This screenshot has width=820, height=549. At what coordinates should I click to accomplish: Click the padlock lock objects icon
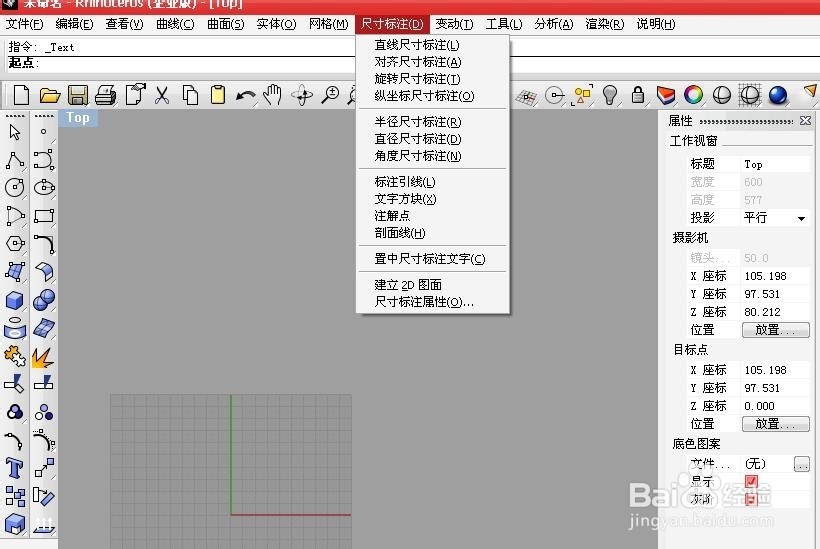[637, 95]
